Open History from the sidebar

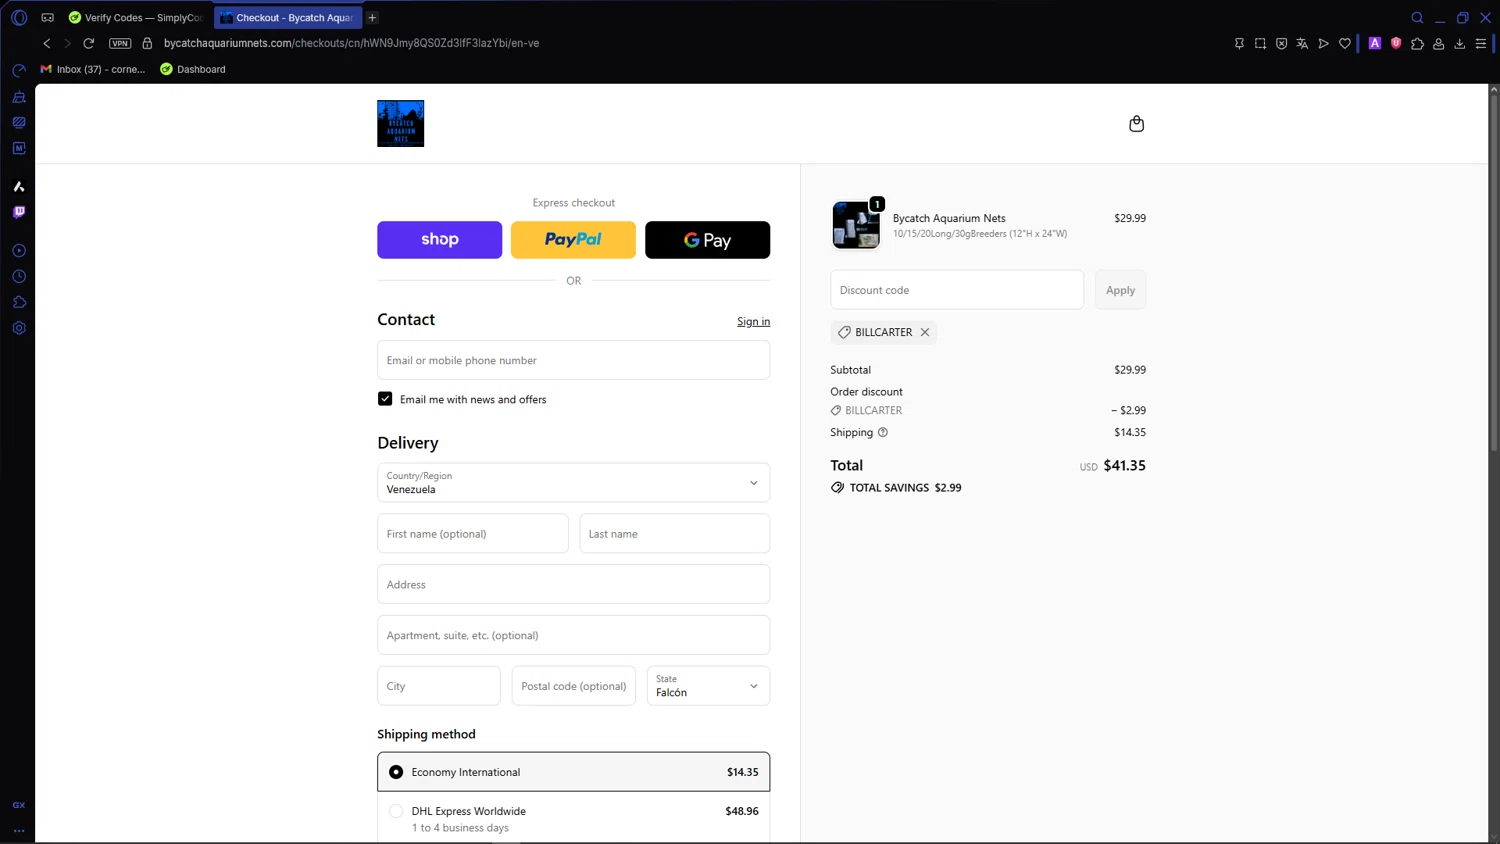[x=19, y=277]
